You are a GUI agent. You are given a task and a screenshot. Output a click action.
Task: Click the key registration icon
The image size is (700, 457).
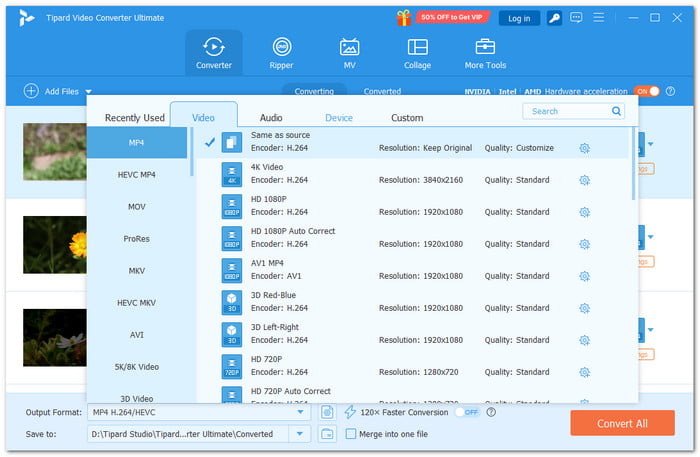554,18
